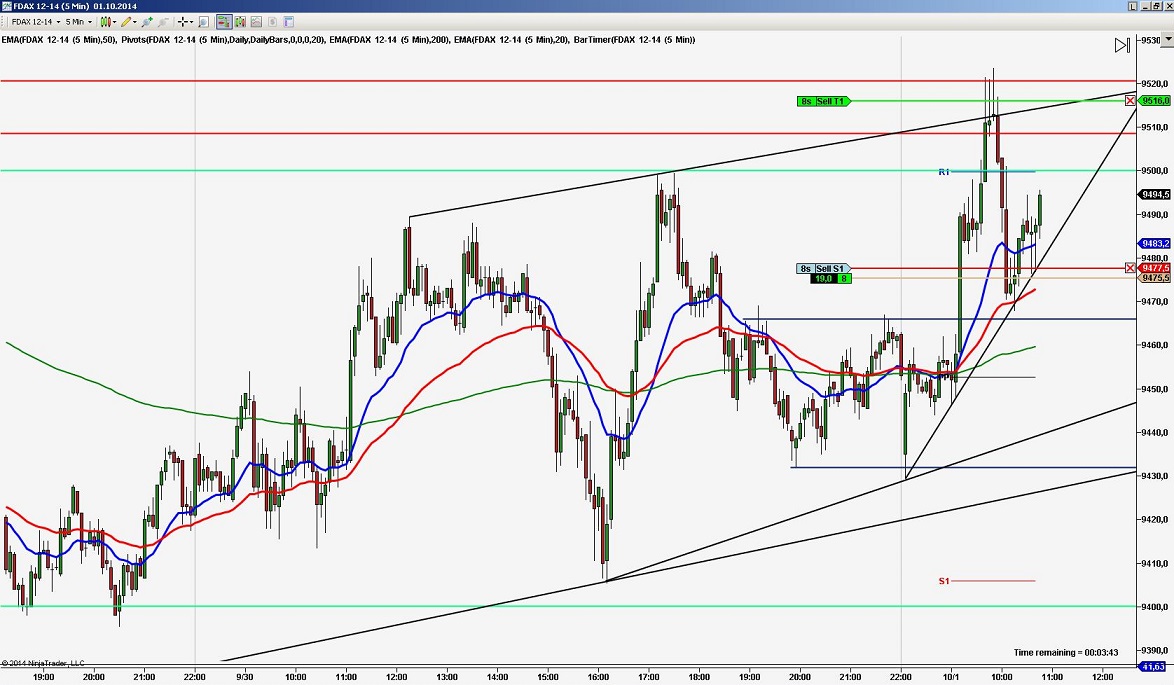Image resolution: width=1174 pixels, height=685 pixels.
Task: Open the 5 Min interval dropdown
Action: tap(90, 21)
